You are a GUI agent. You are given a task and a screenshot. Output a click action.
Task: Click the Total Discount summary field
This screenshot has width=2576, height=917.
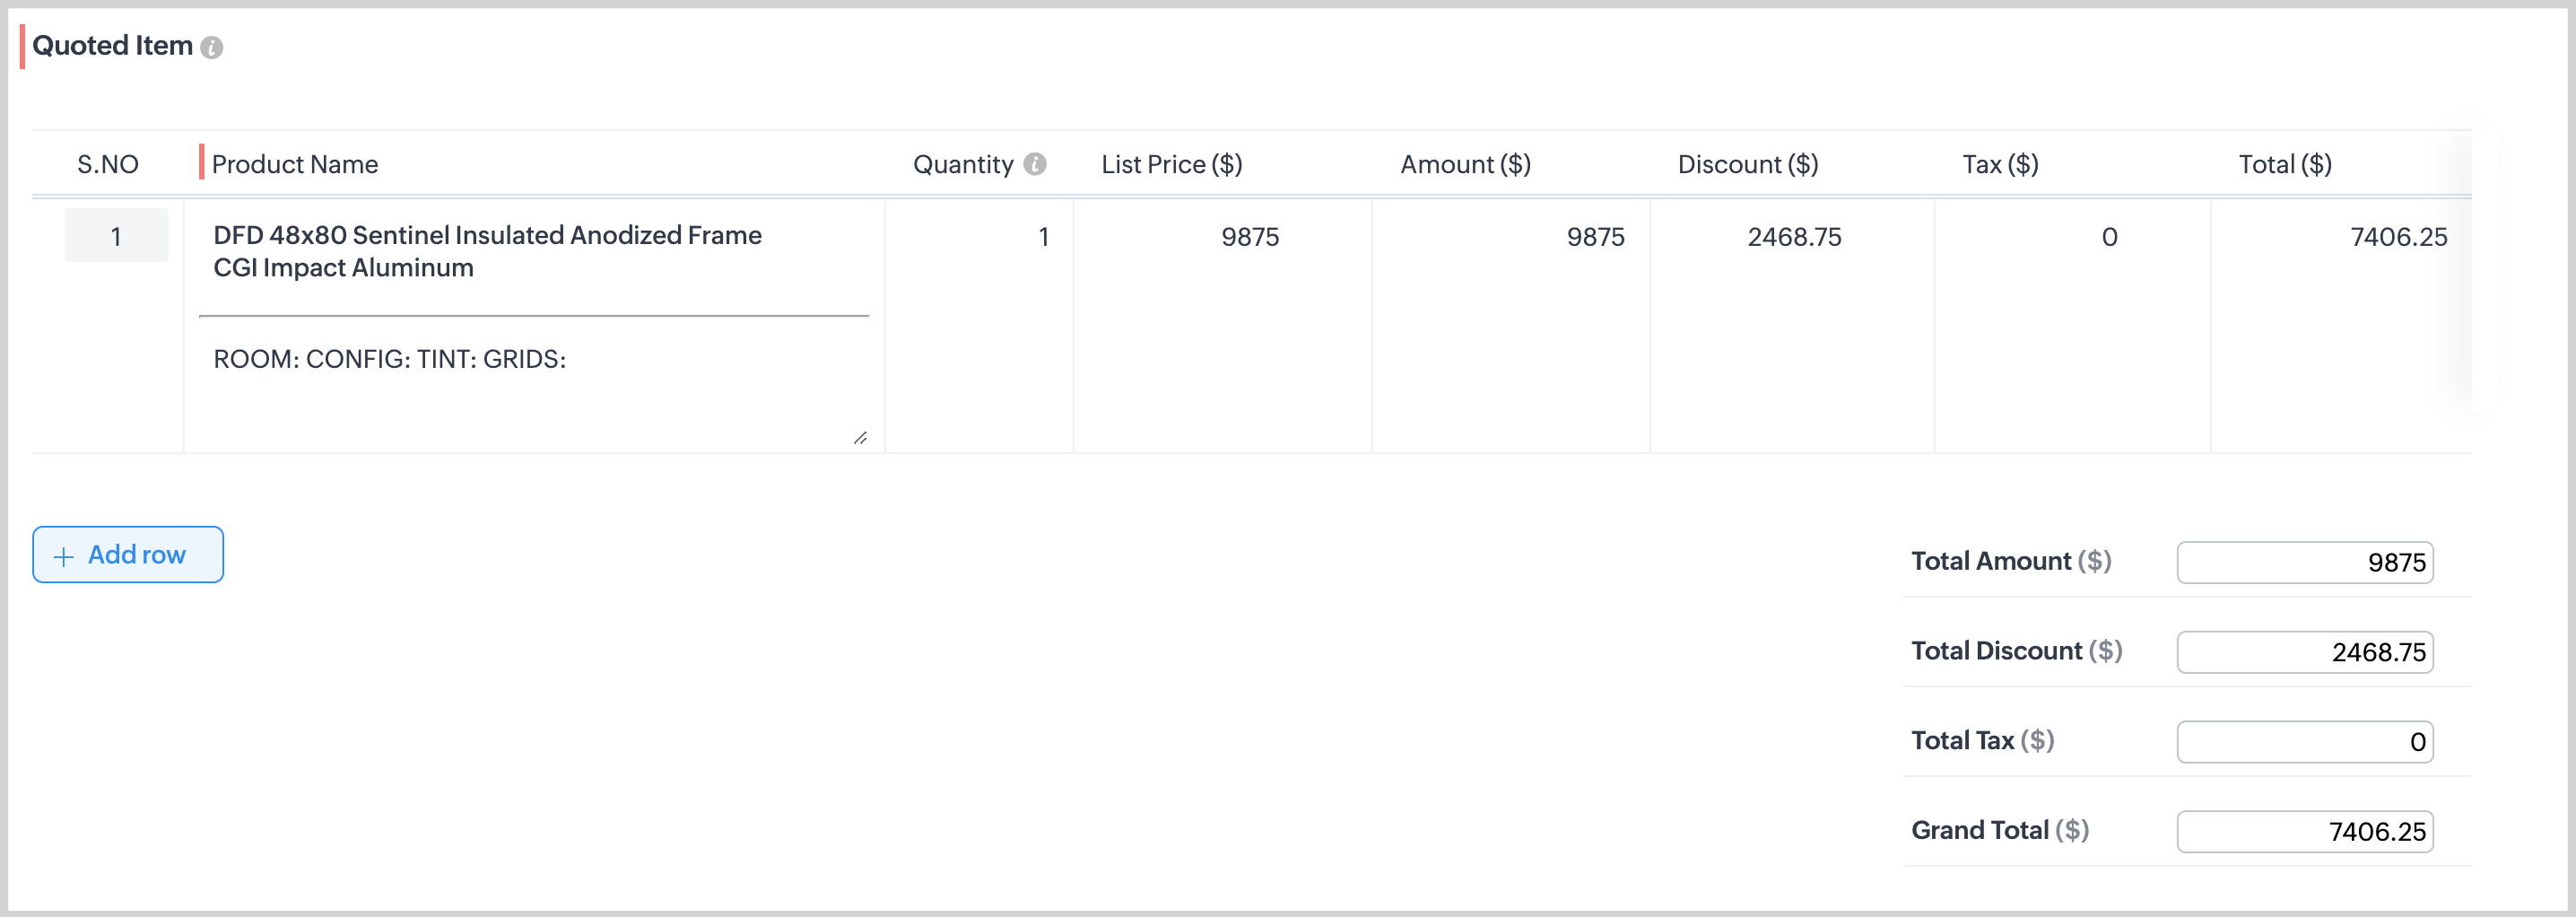click(2304, 652)
